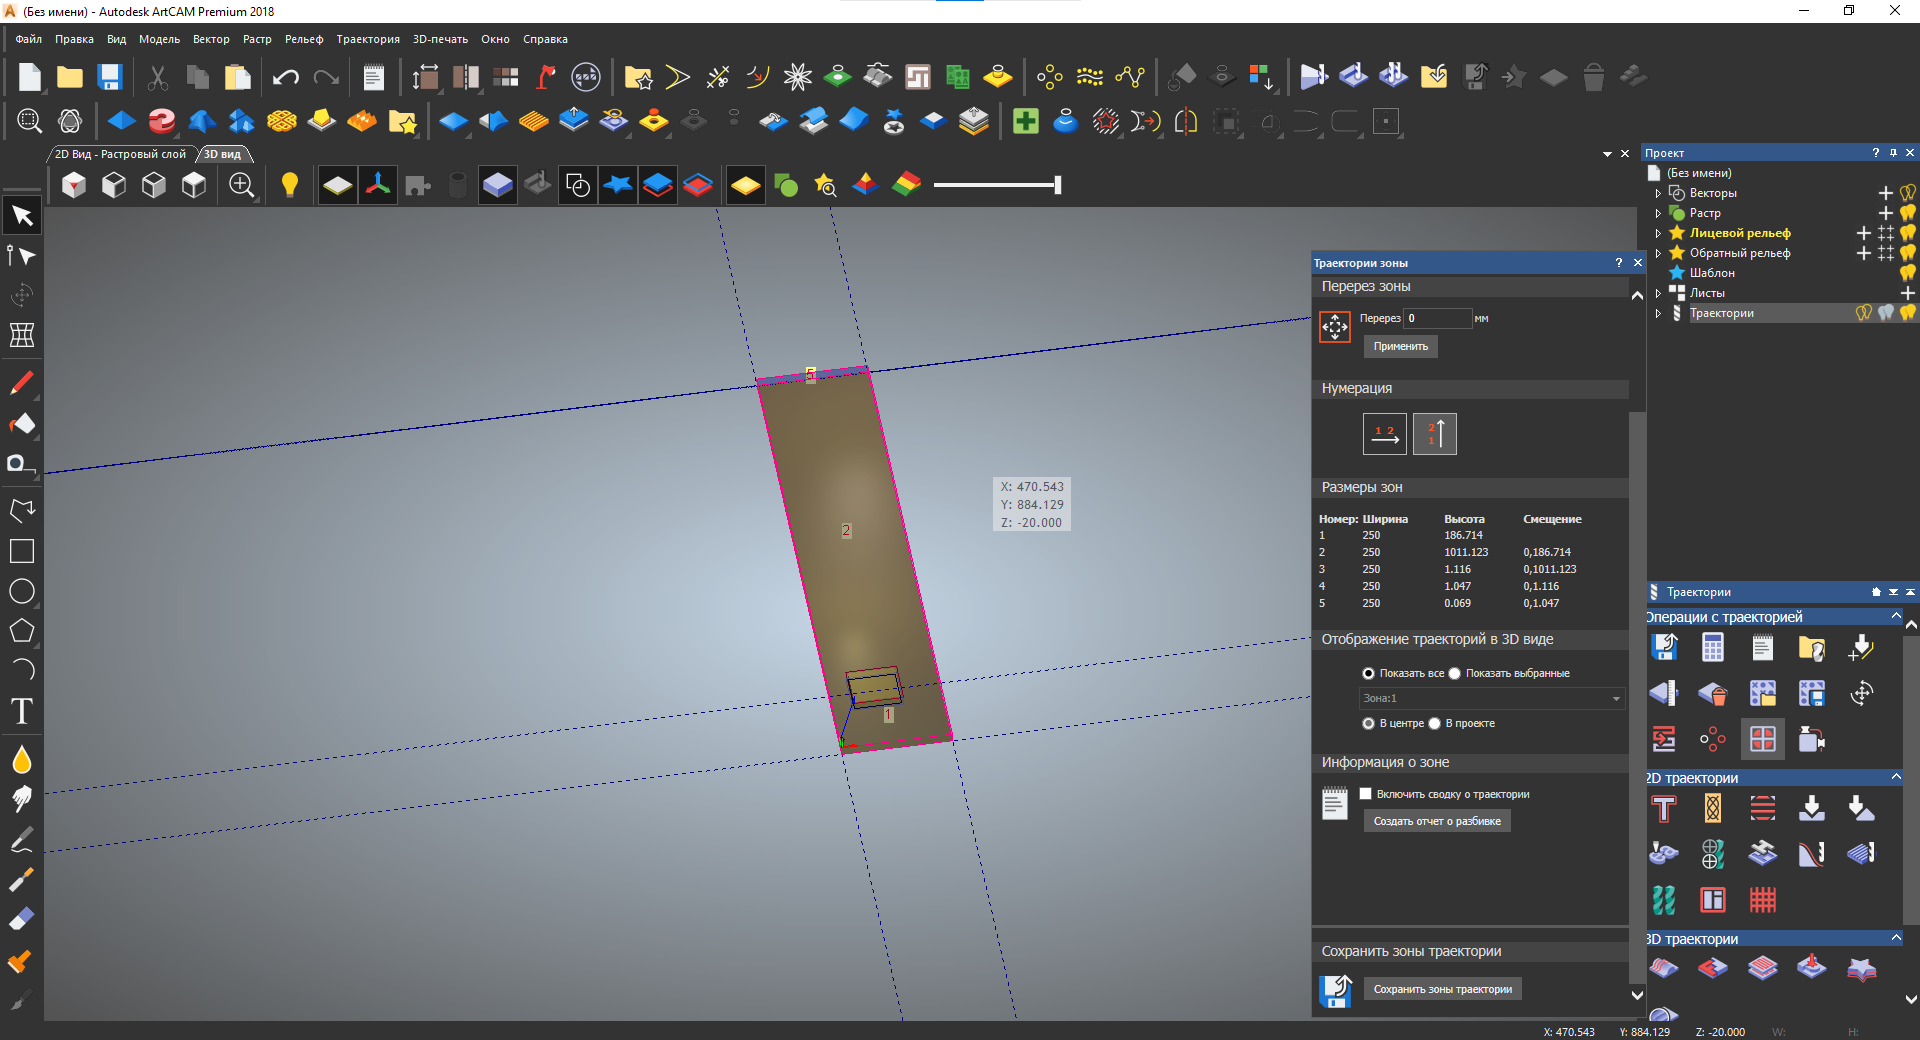Expand the Листы tree node

pos(1658,293)
